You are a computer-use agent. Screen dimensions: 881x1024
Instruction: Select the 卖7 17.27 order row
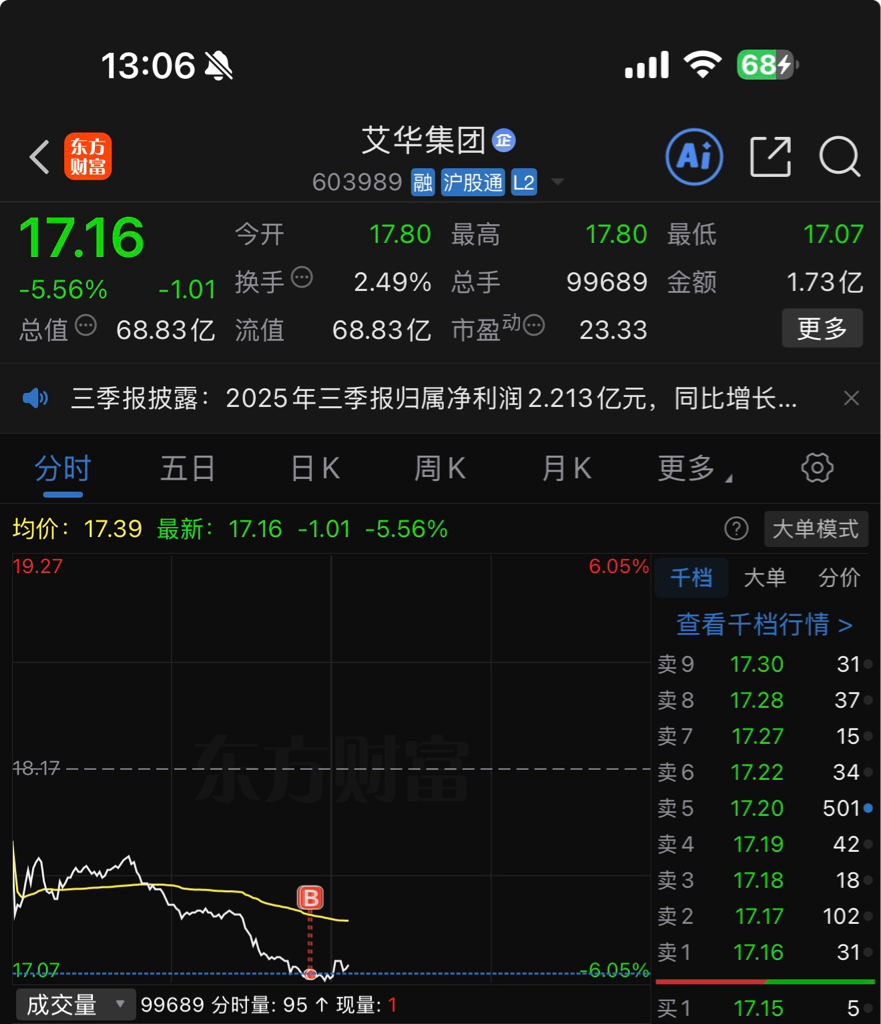[x=765, y=736]
